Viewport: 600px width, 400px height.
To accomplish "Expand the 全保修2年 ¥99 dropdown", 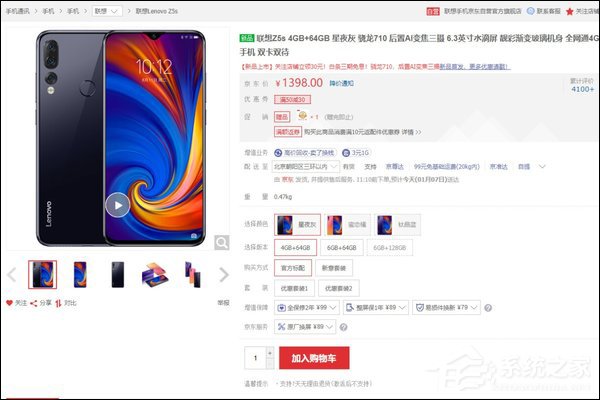I will point(306,307).
